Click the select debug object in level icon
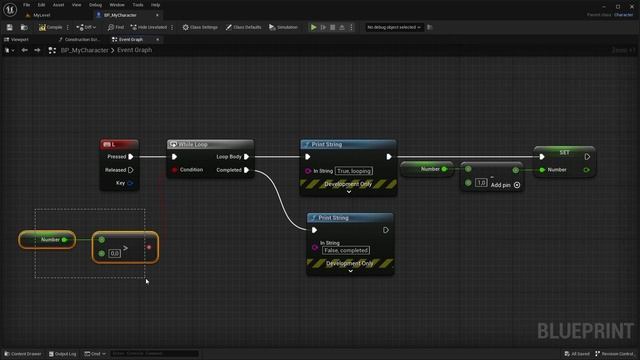The image size is (640, 360). (x=429, y=27)
